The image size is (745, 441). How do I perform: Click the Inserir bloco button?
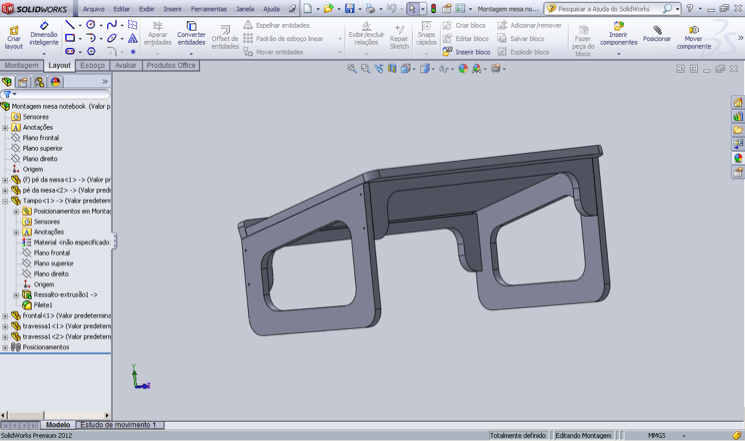pos(467,52)
